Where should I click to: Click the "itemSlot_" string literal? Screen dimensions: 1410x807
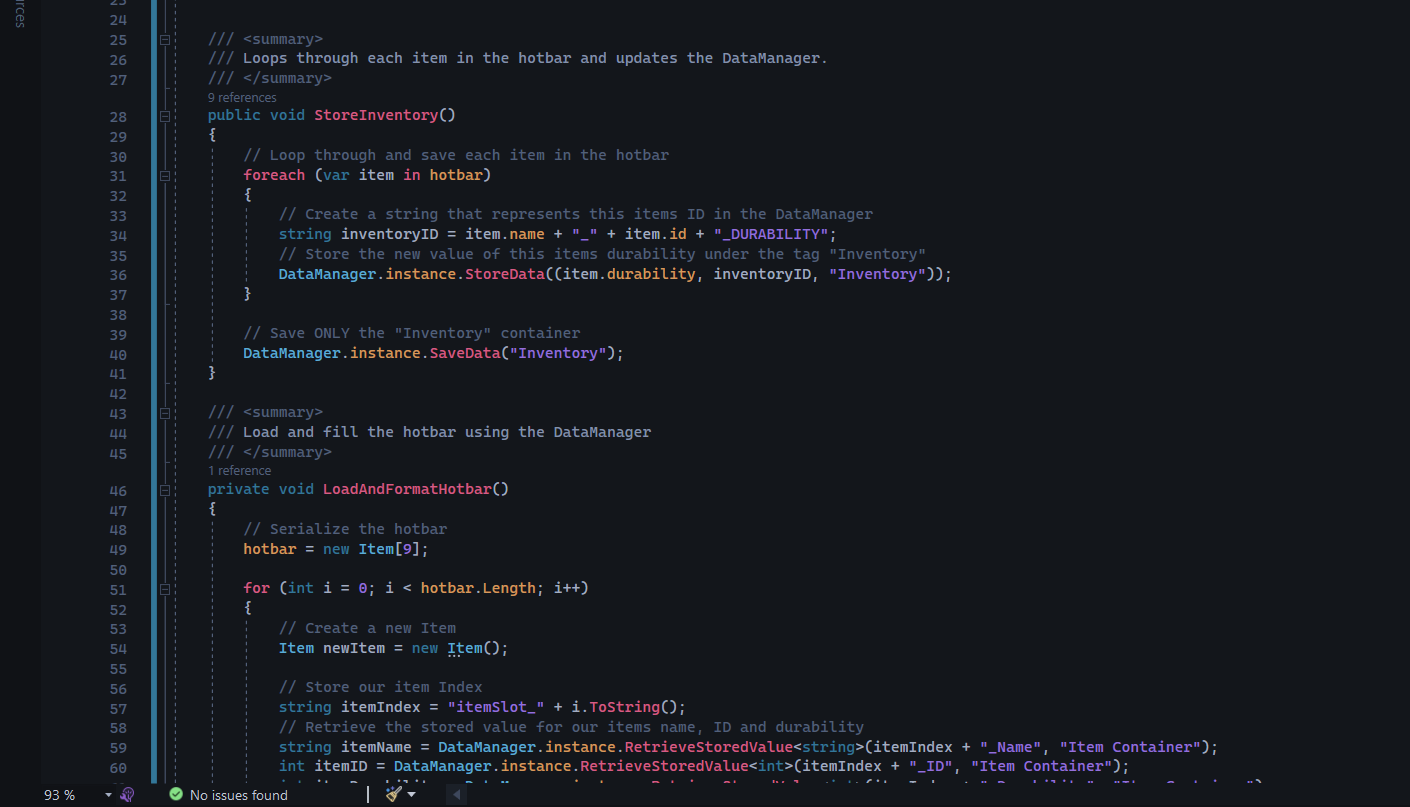496,707
